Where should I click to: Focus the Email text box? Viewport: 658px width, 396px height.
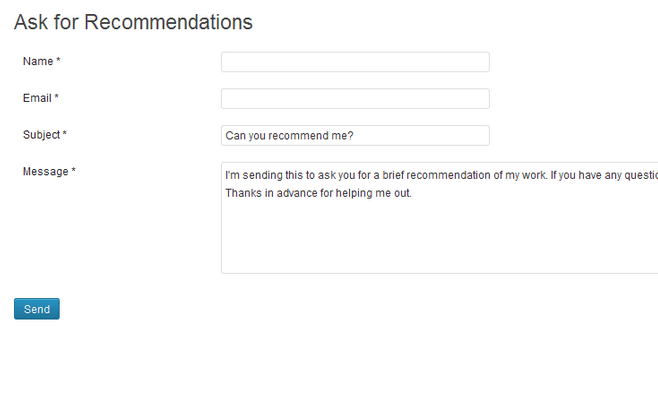click(355, 99)
